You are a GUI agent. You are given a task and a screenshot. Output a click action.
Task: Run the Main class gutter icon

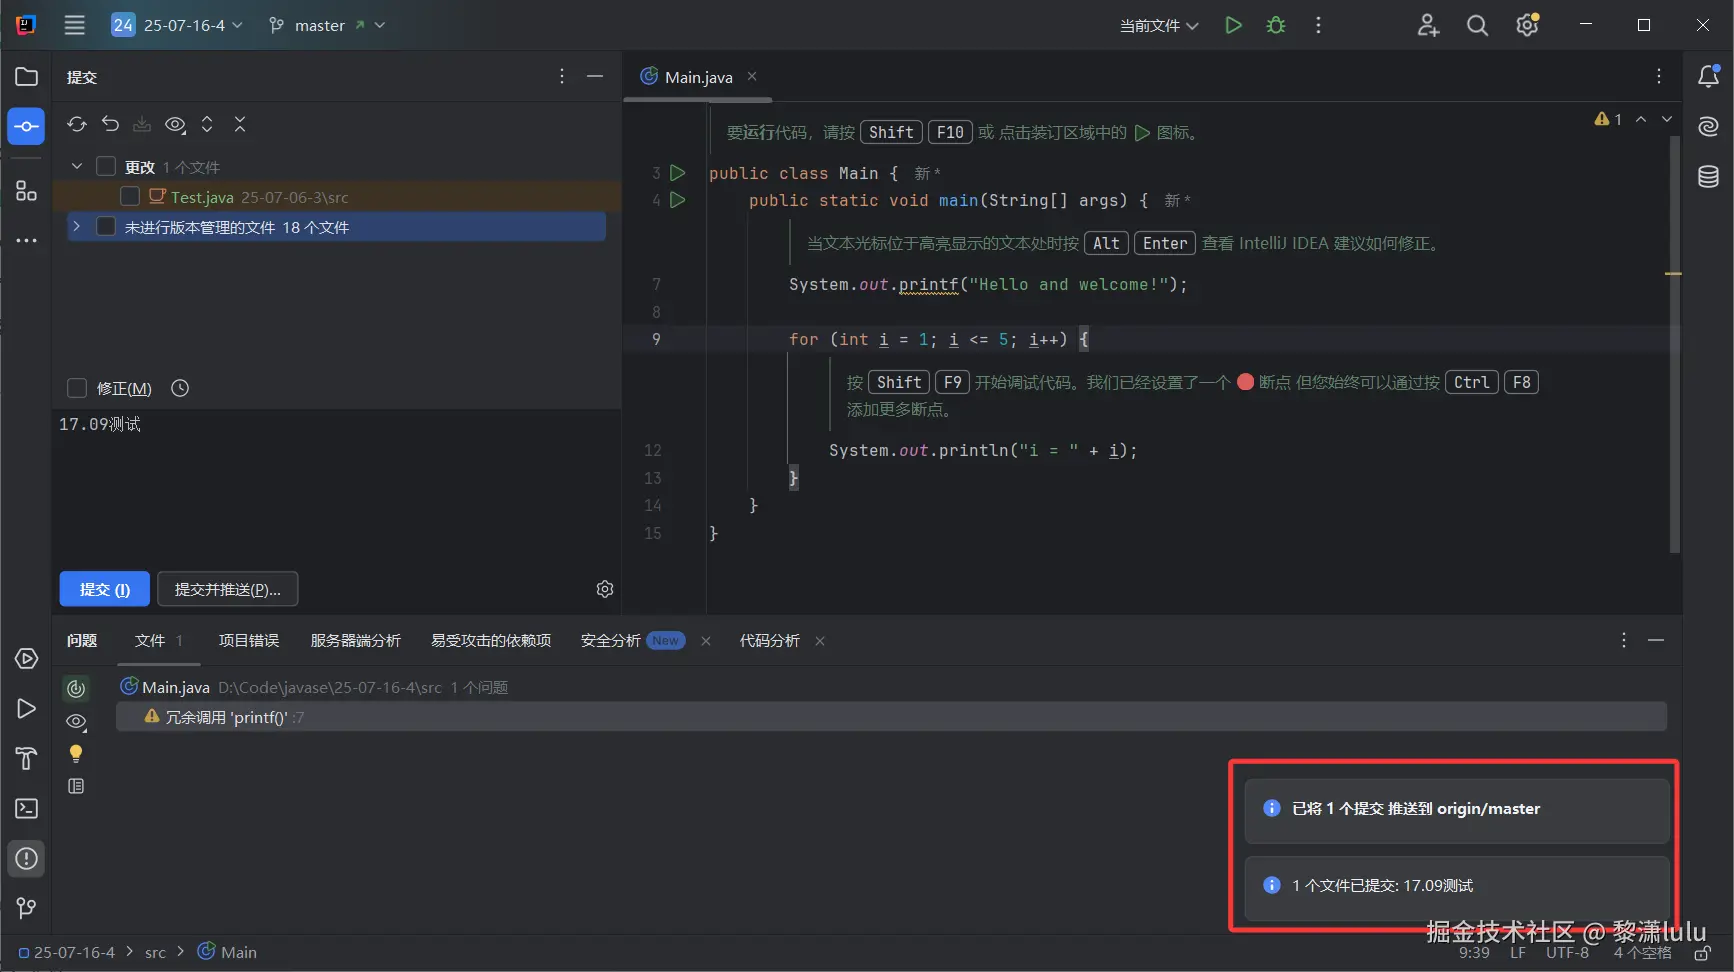pyautogui.click(x=678, y=172)
